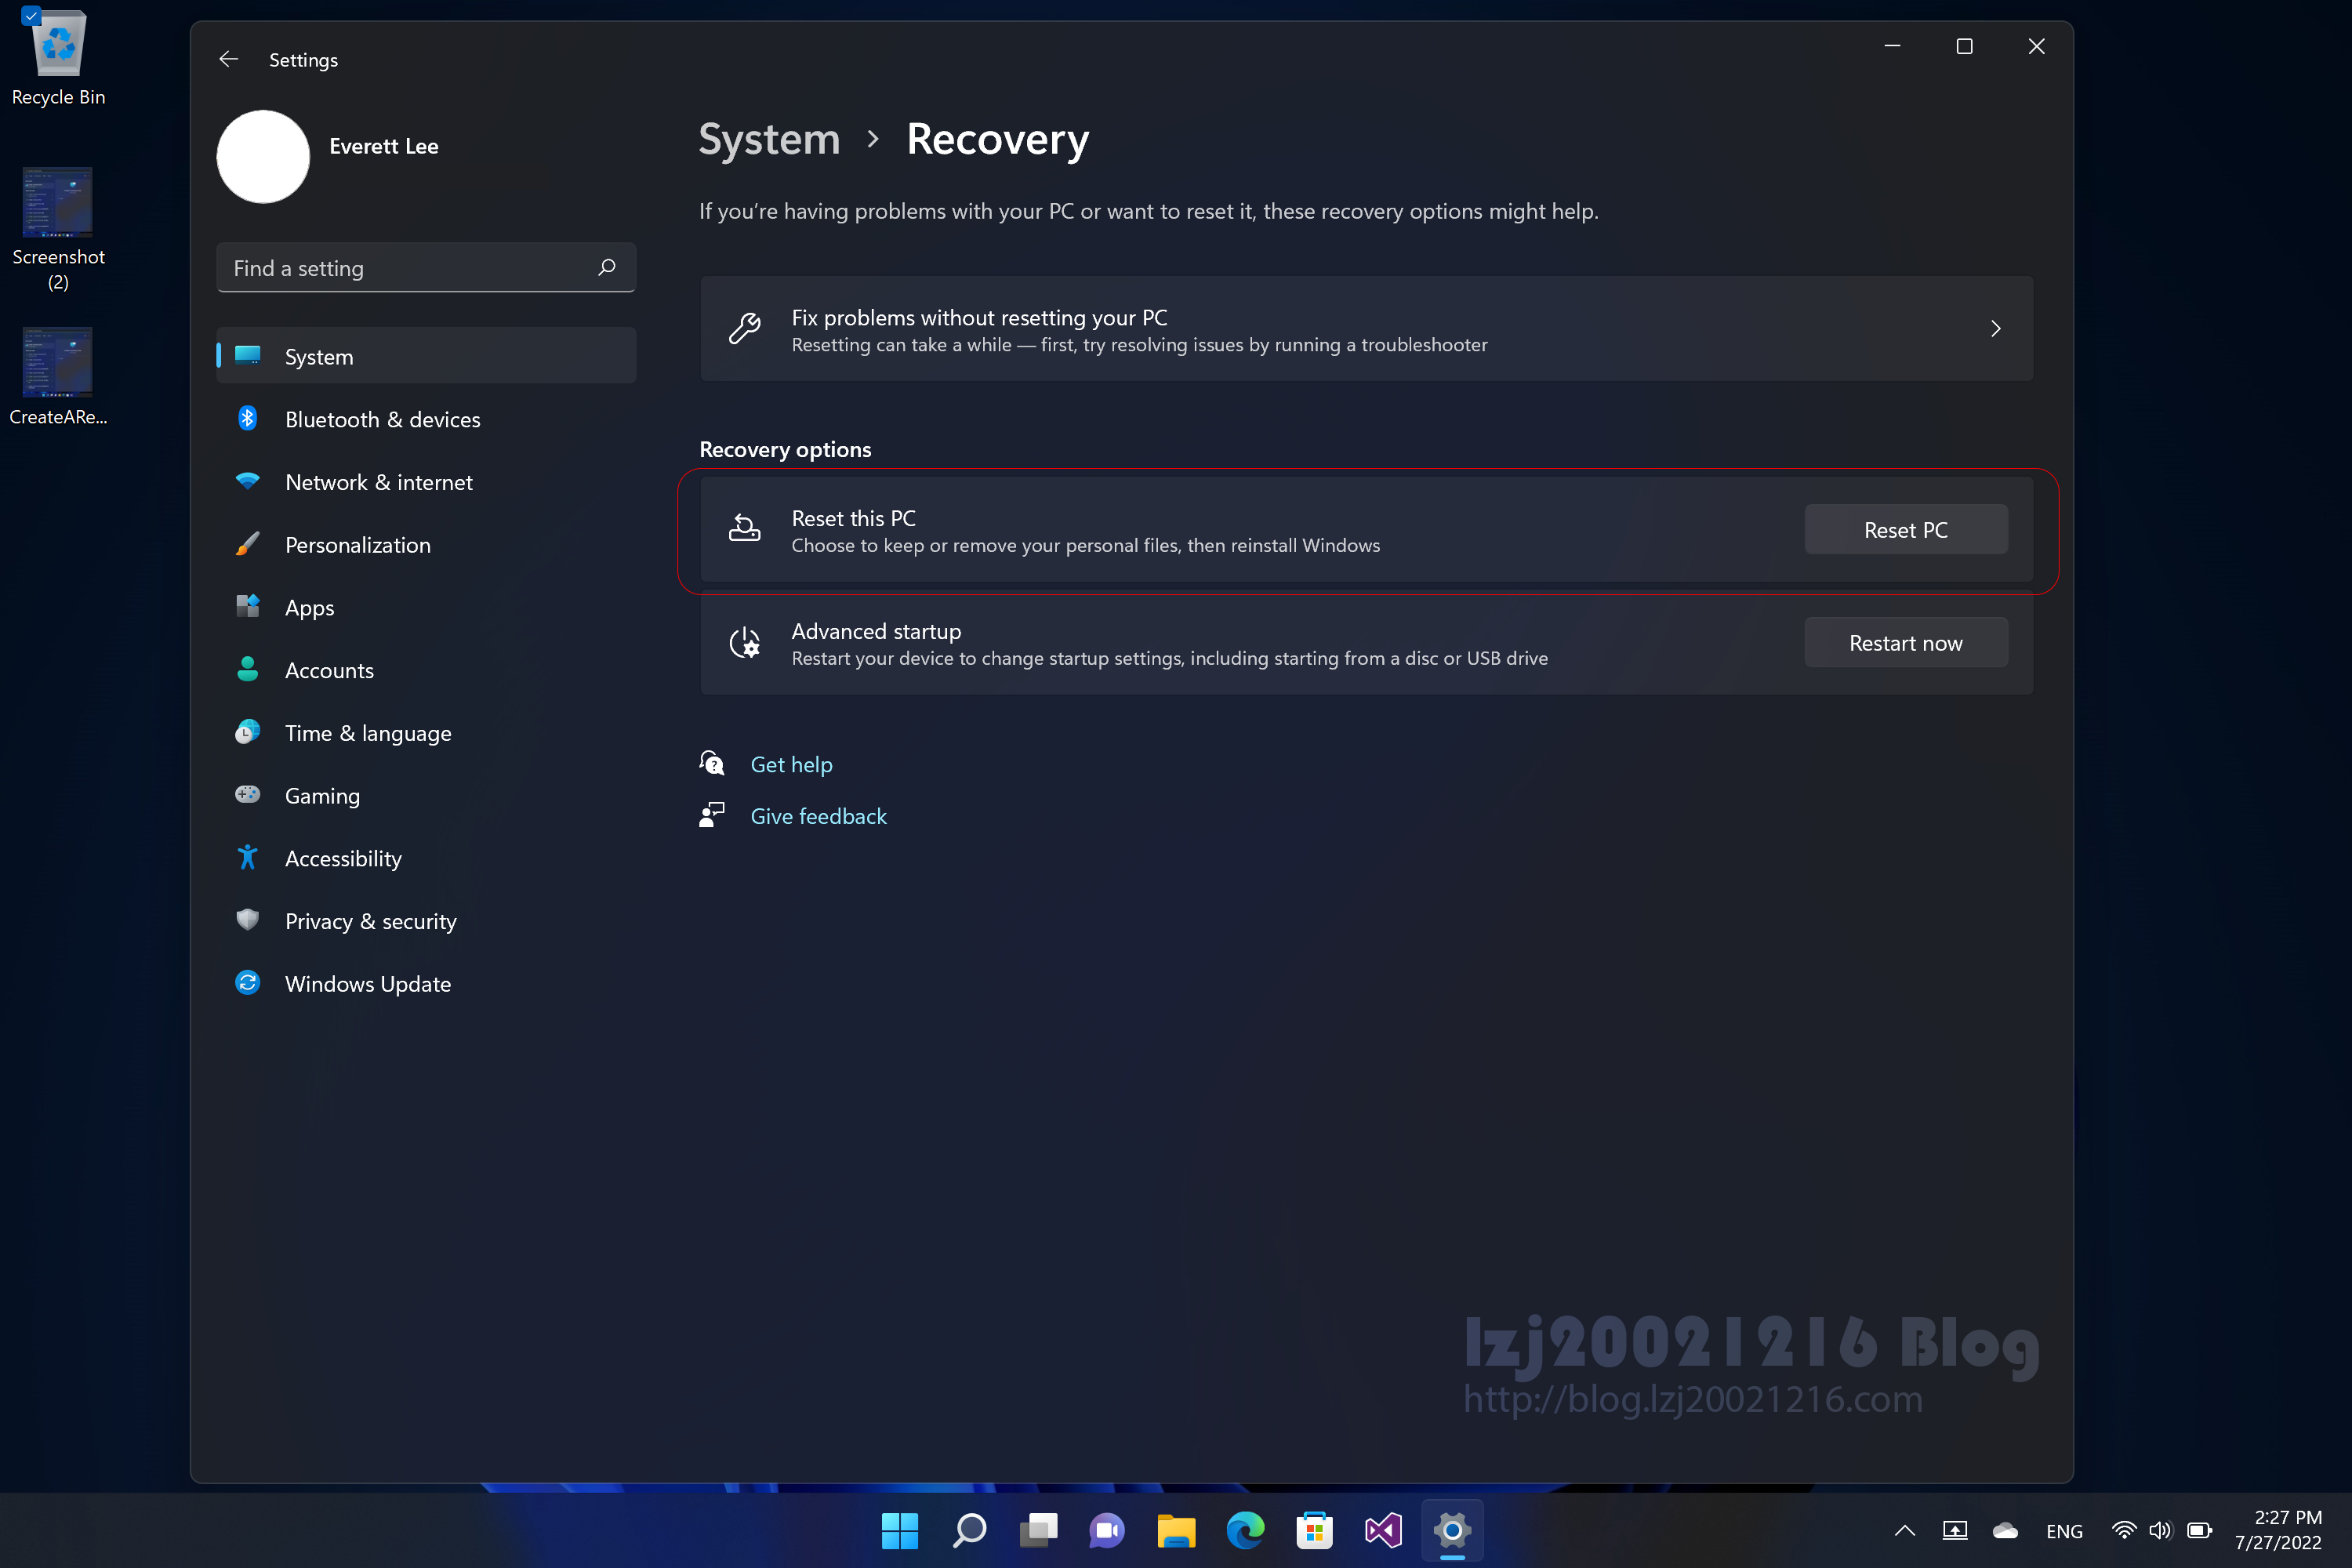Expand Fix problems without resetting chevron
The image size is (2352, 1568).
[1995, 329]
